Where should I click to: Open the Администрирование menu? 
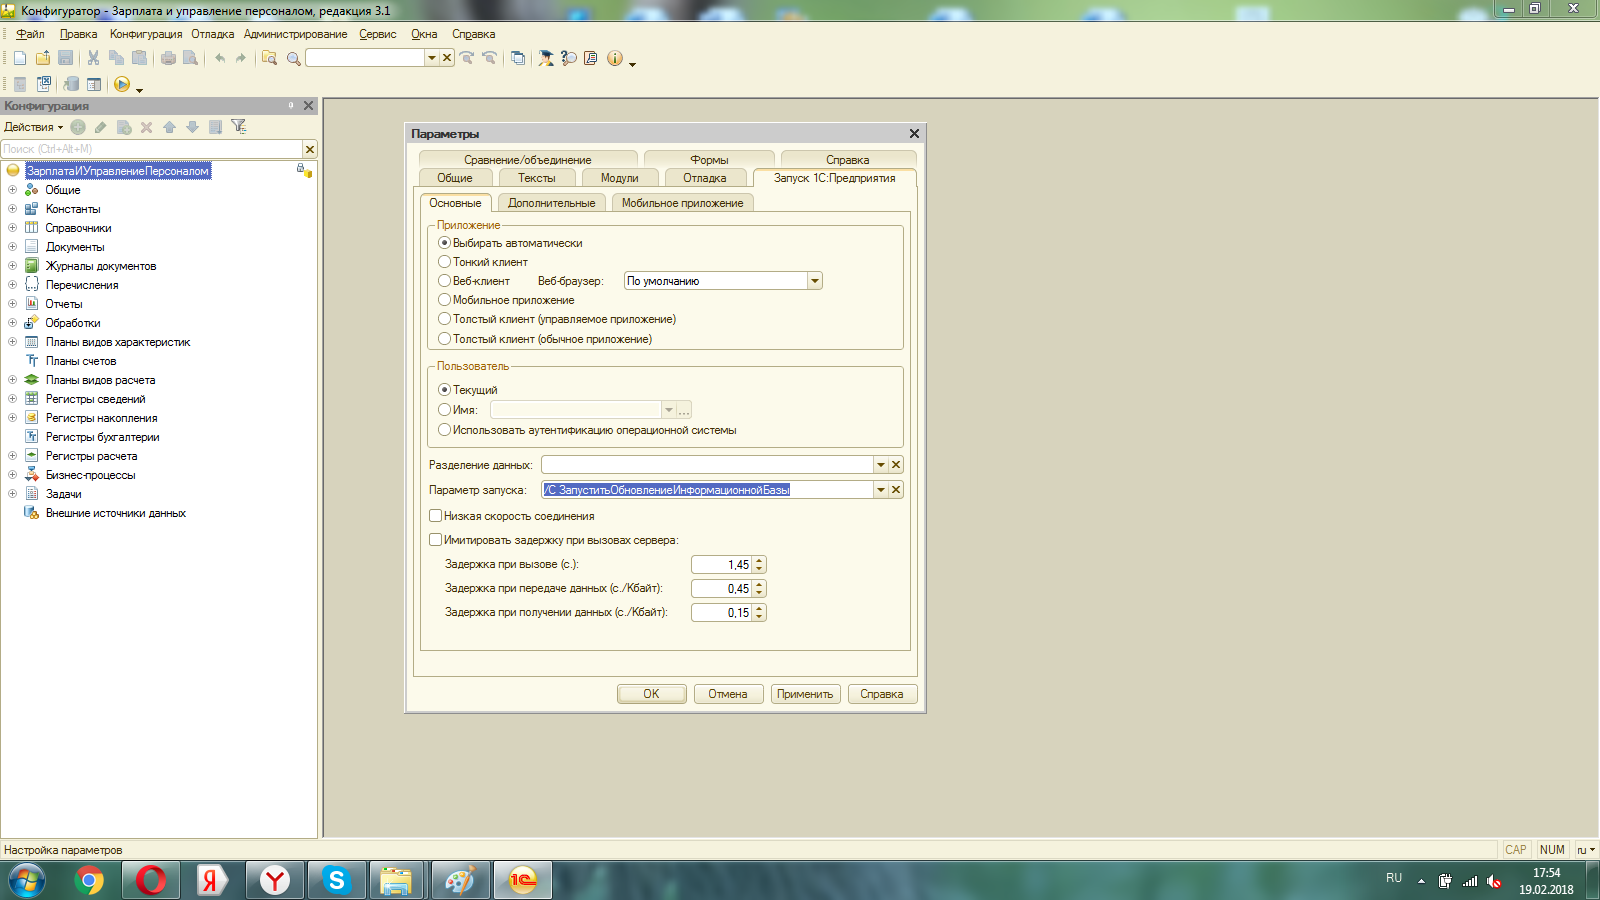point(295,34)
